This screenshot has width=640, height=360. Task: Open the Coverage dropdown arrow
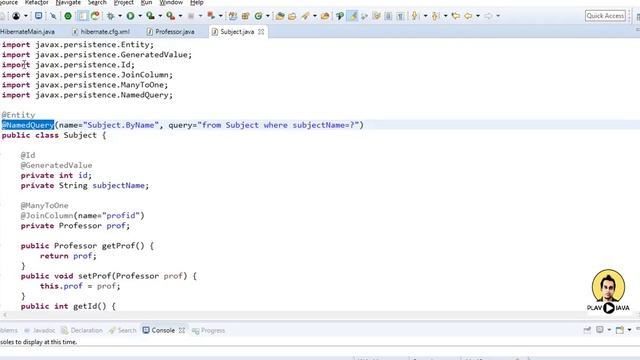point(160,16)
